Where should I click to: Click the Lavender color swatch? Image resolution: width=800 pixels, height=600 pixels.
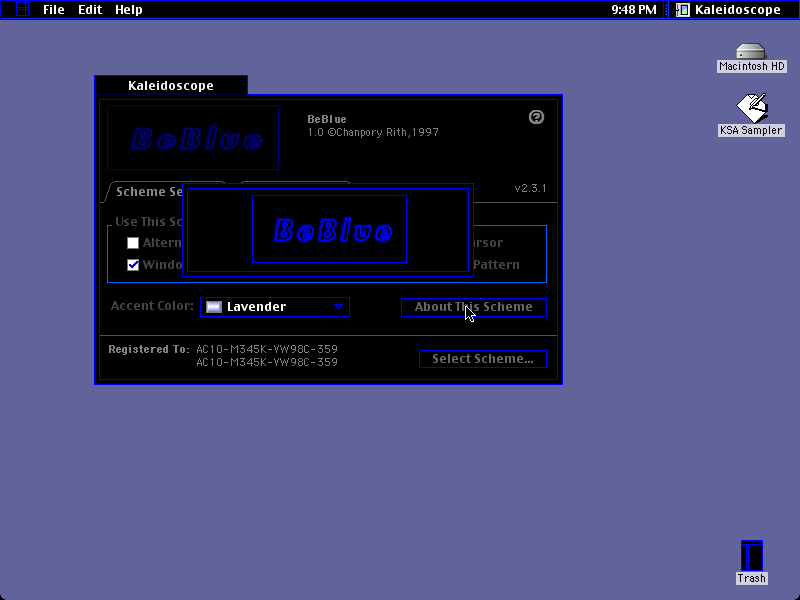pos(214,307)
